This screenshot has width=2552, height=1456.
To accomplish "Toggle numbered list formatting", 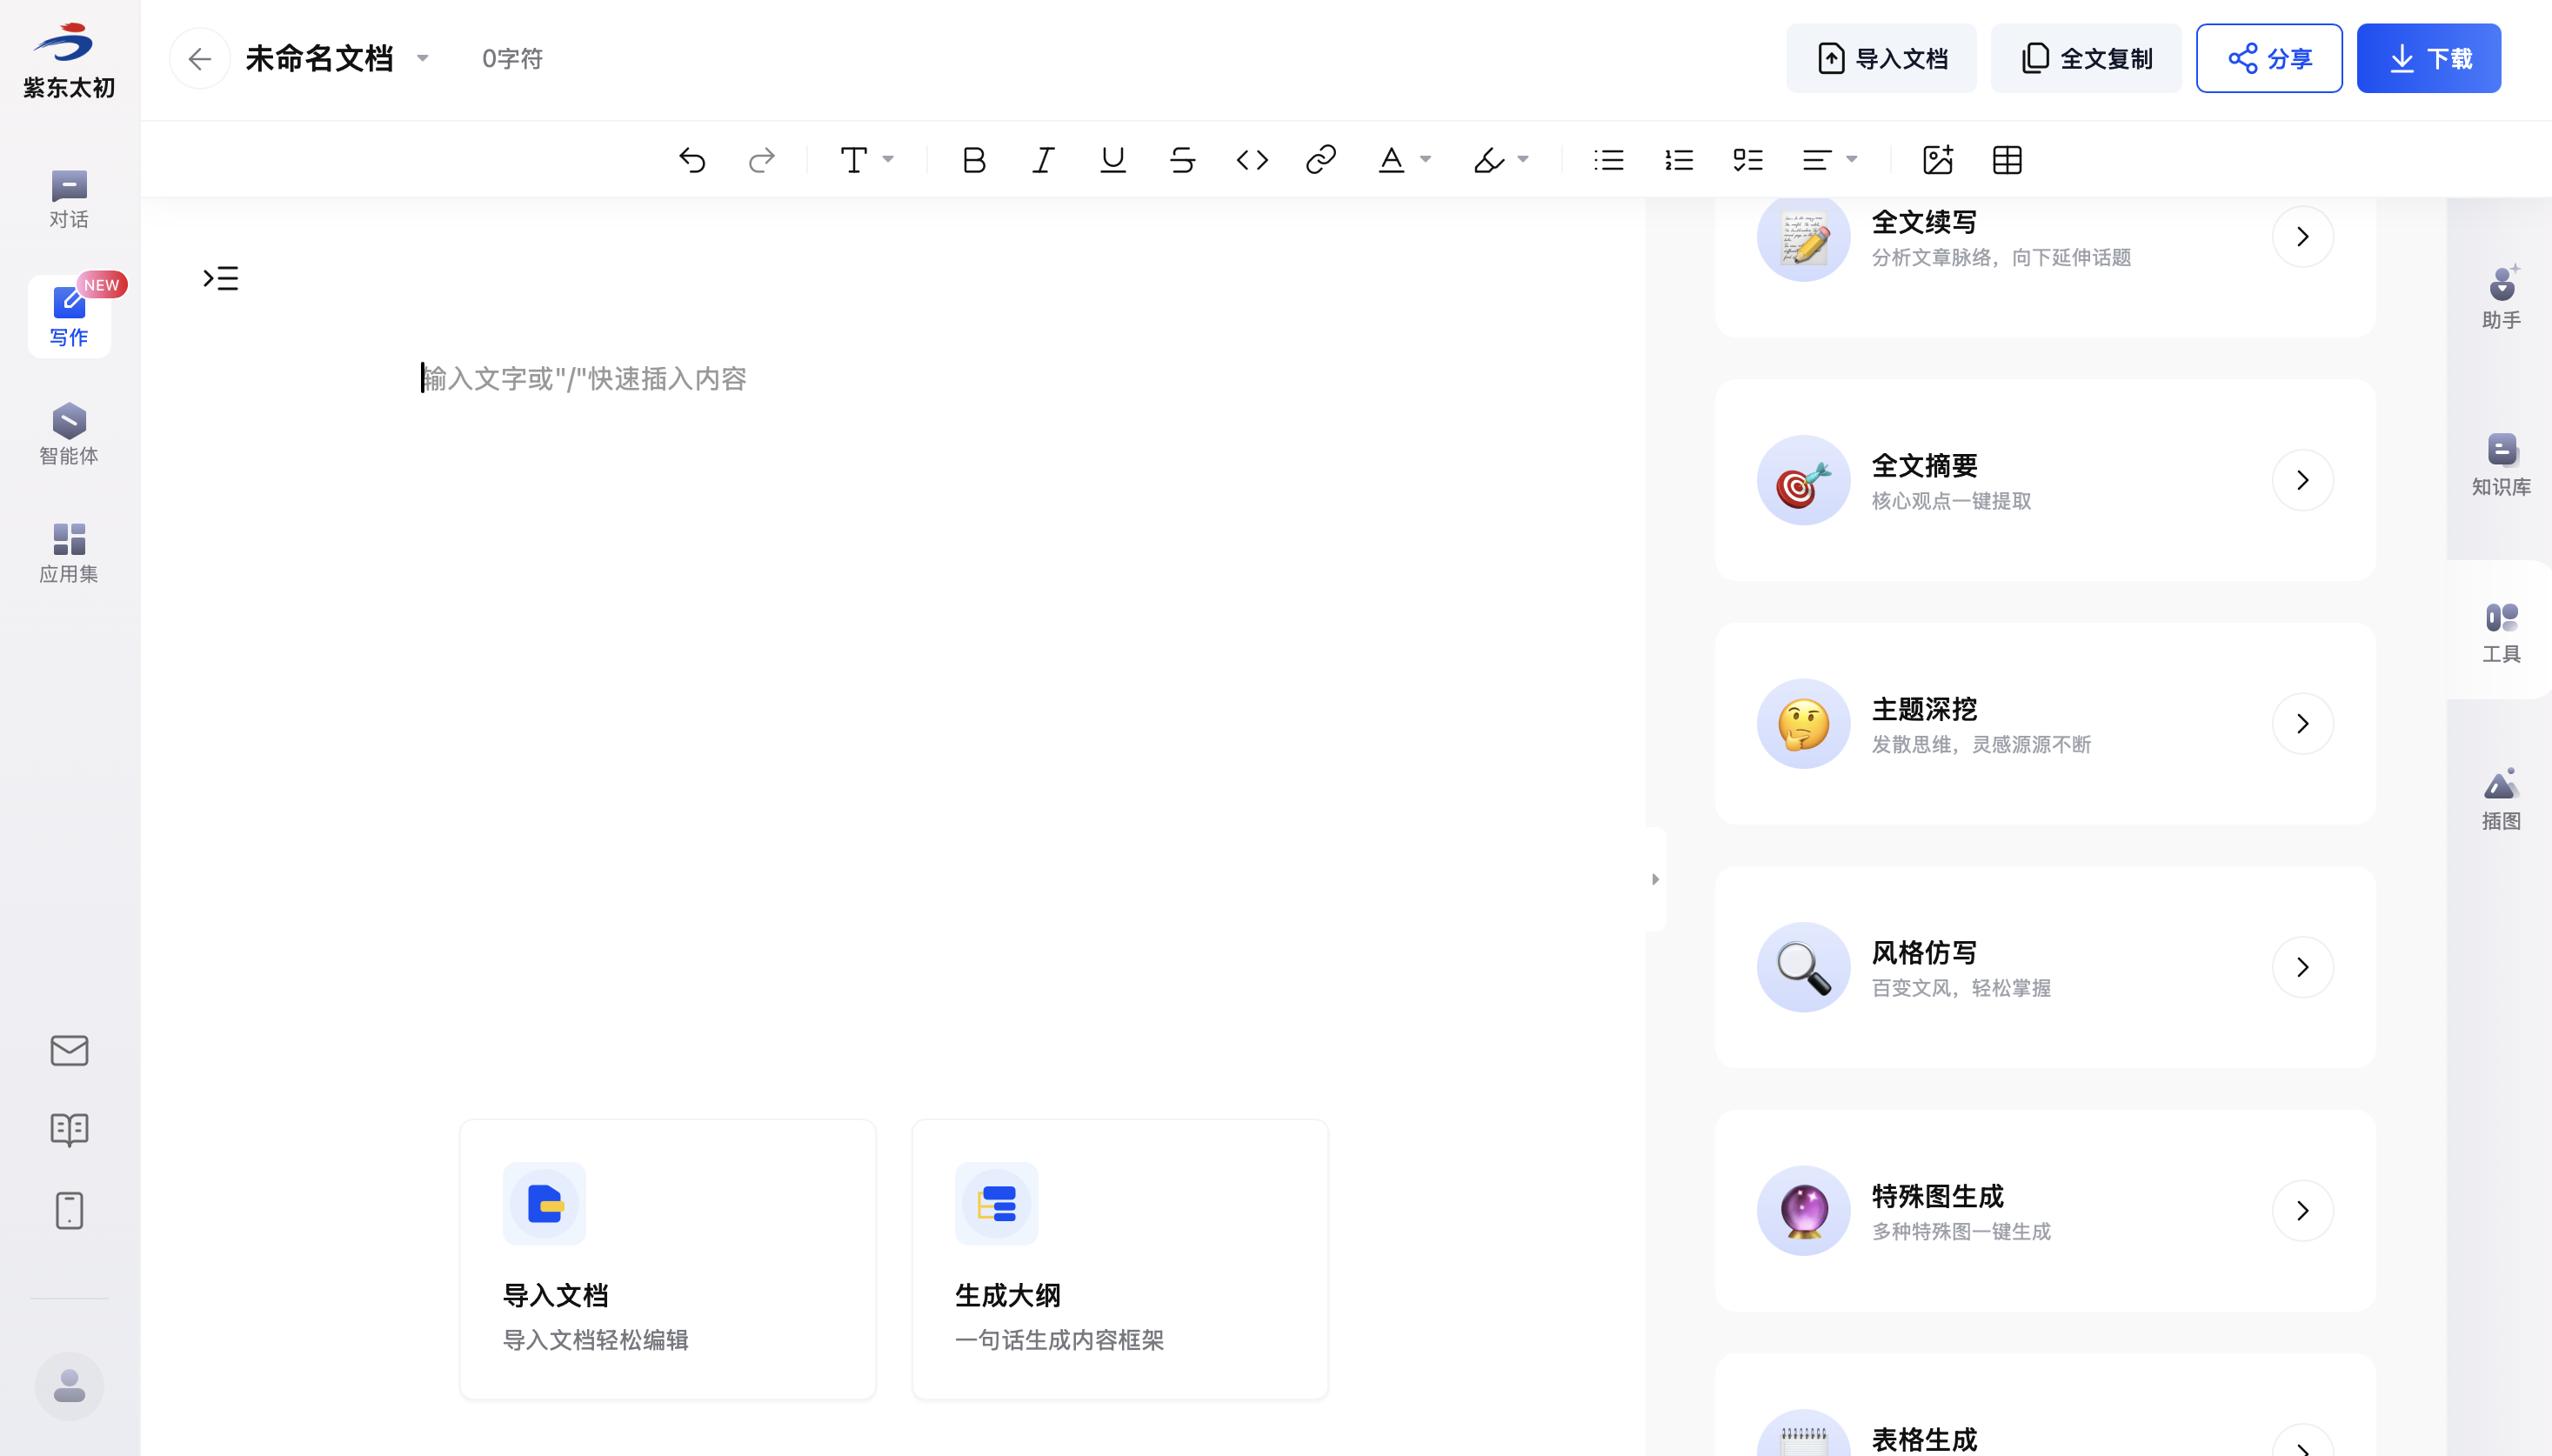I will tap(1679, 160).
